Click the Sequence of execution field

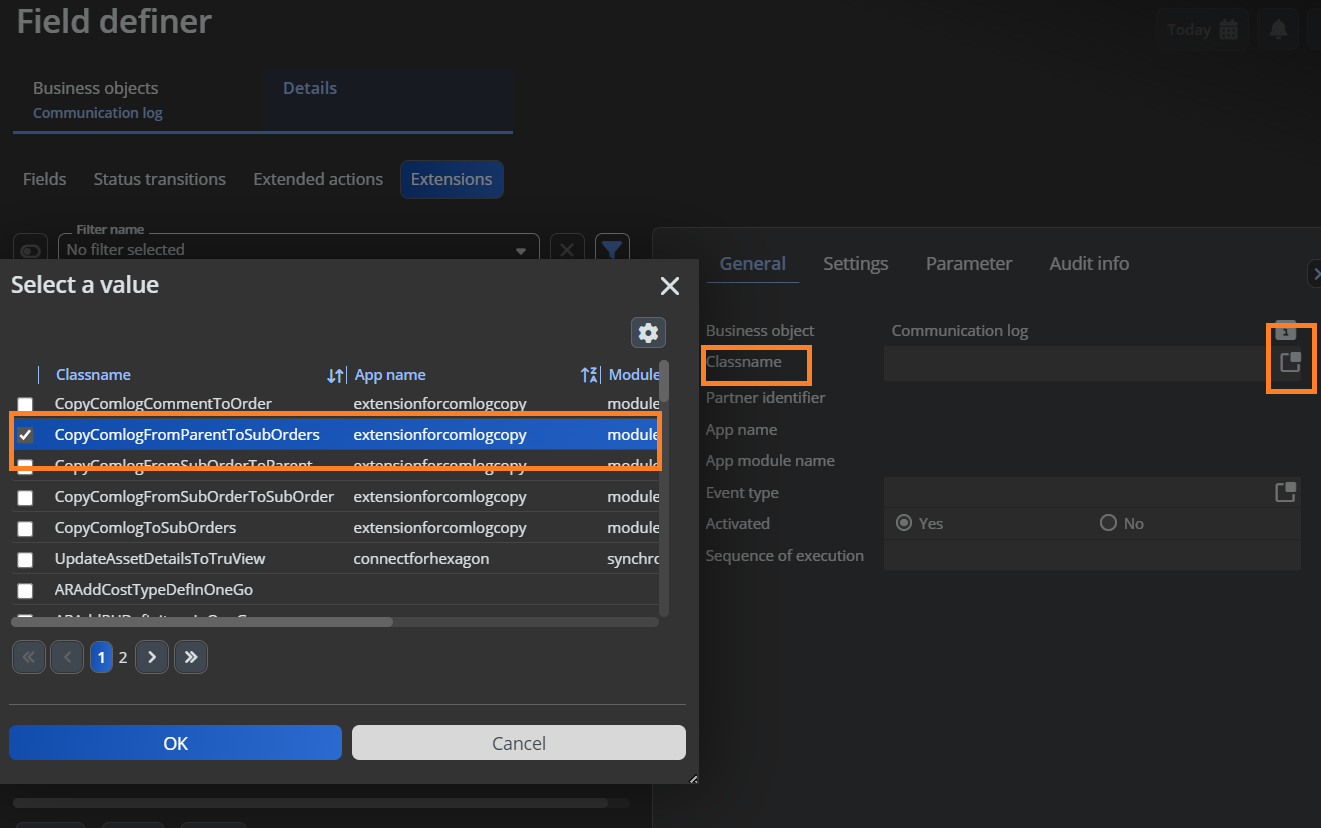(1092, 555)
